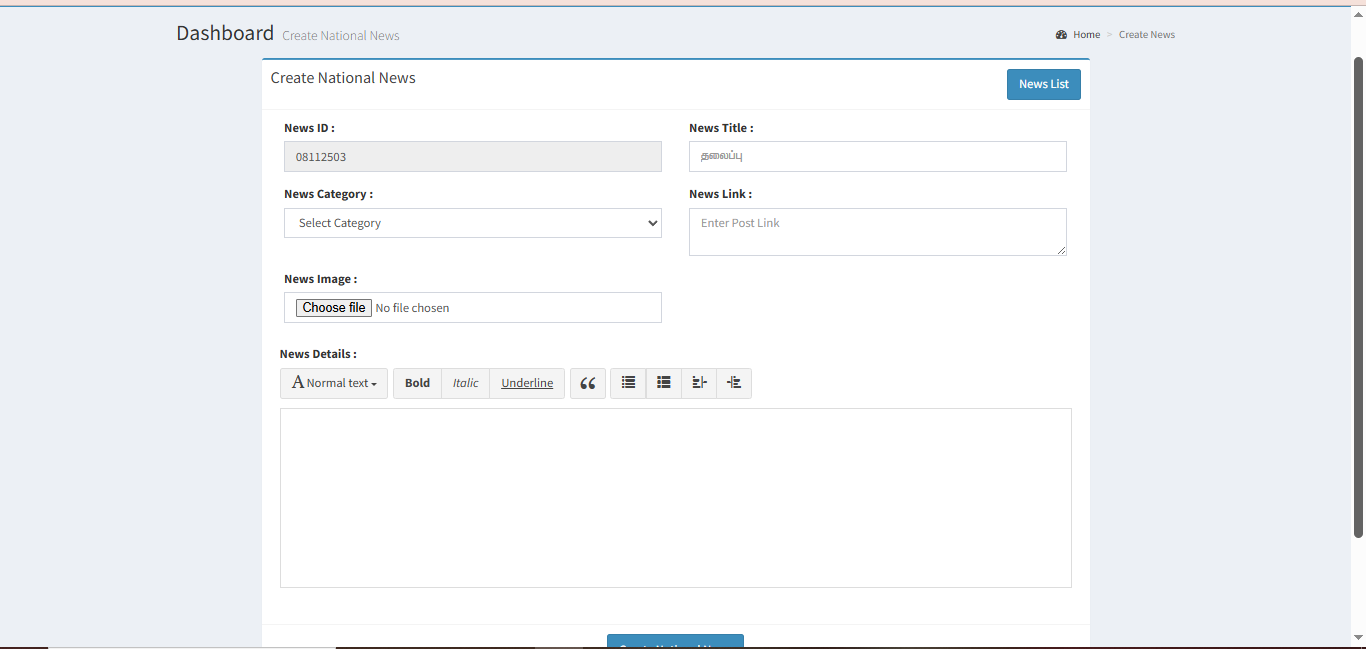
Task: Toggle Underline formatting in News Details
Action: tap(527, 383)
